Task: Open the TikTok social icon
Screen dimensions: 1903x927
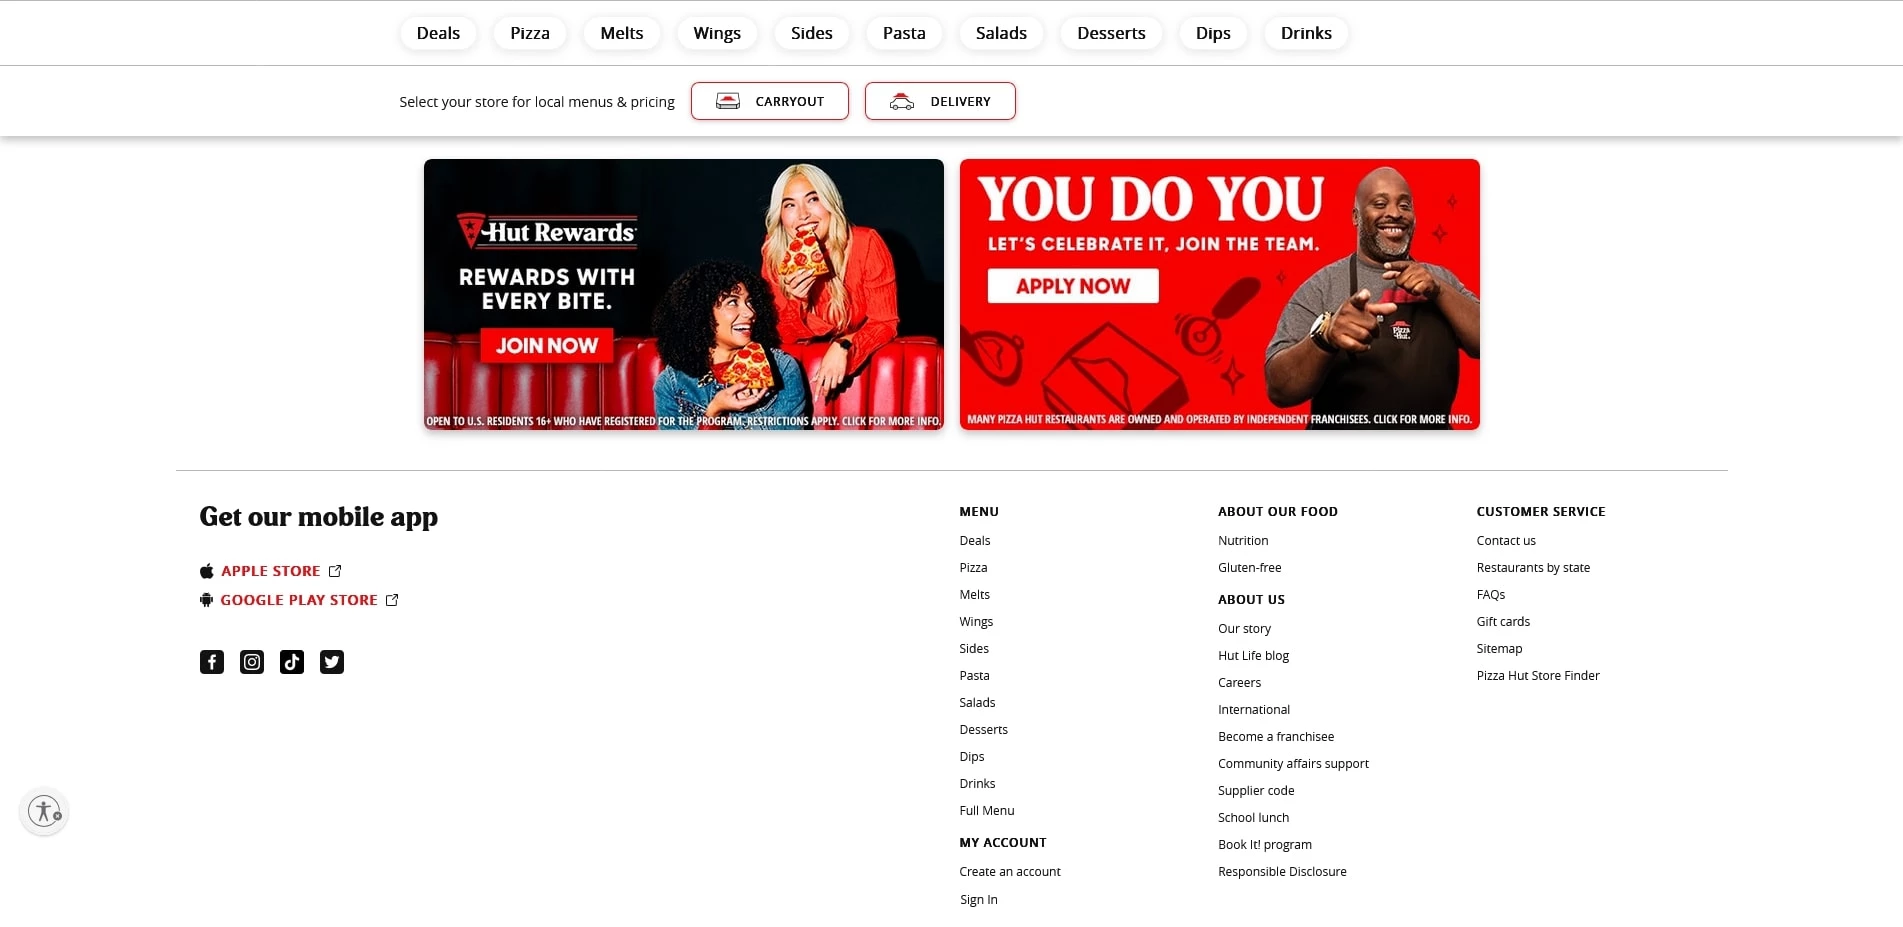Action: coord(292,662)
